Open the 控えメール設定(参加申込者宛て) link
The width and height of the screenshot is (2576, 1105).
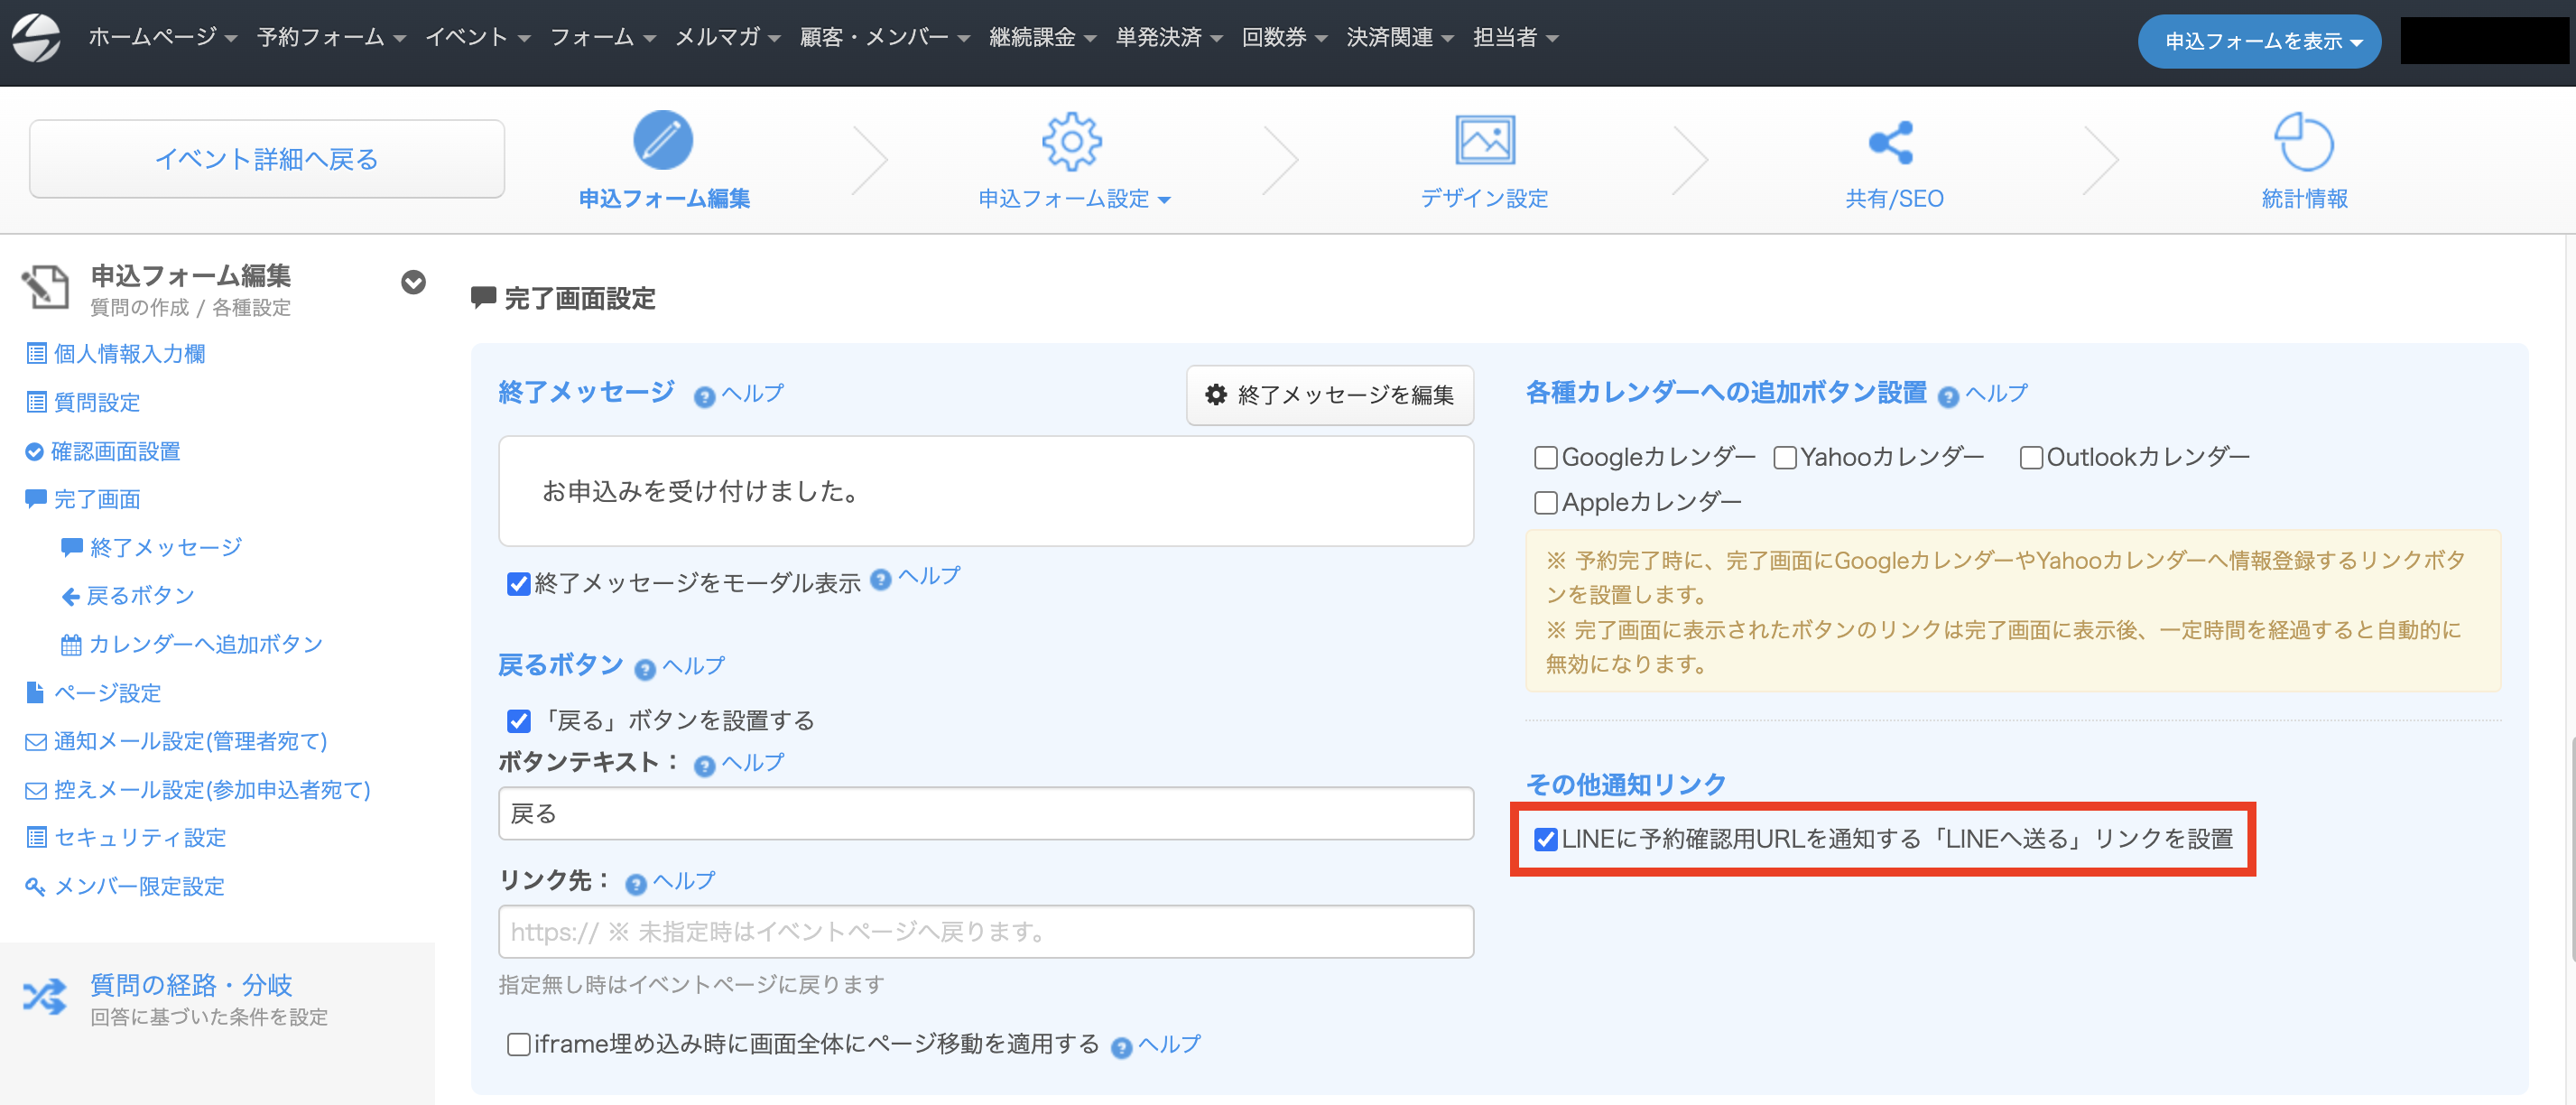click(212, 790)
